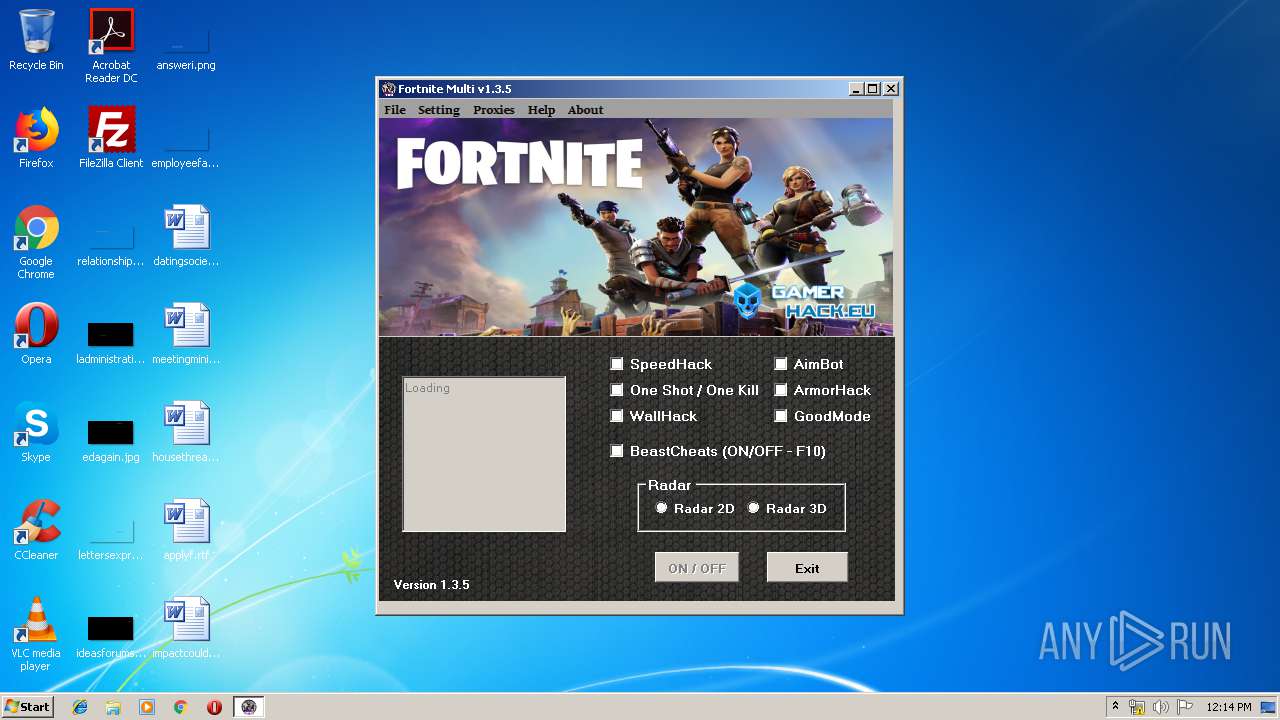Select the Opera desktop shortcut

(36, 334)
